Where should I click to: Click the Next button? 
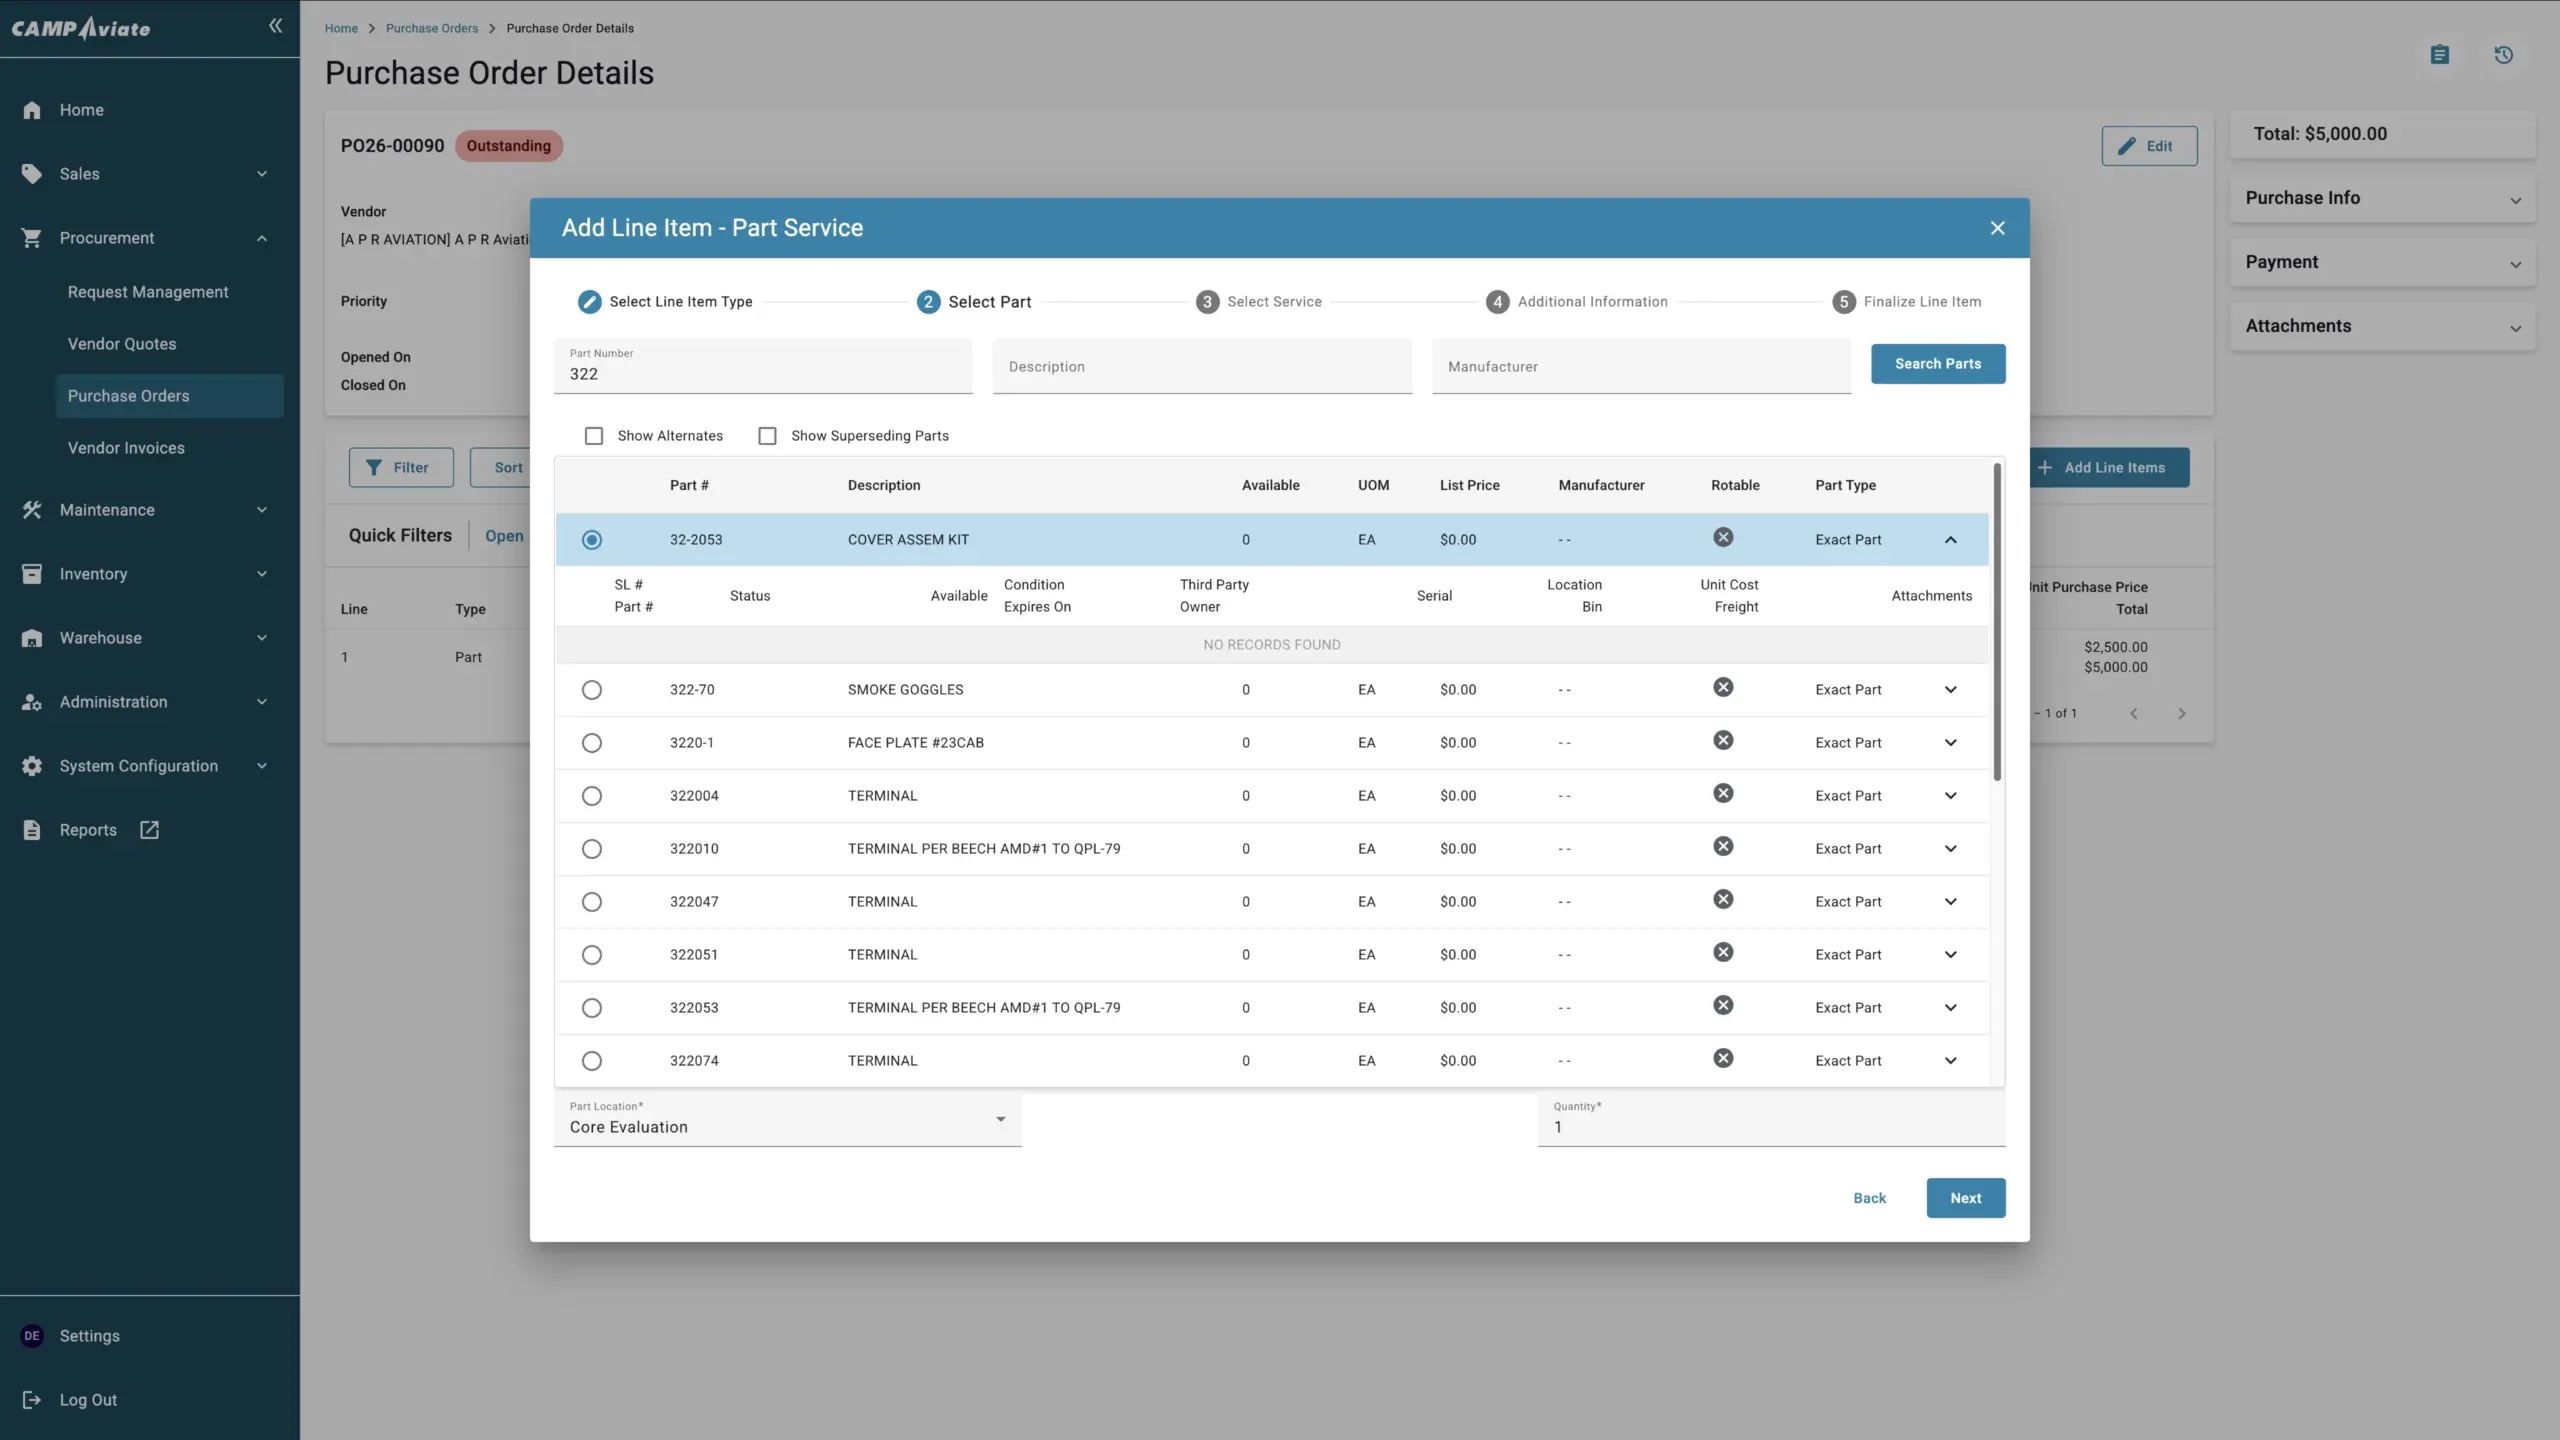(x=1965, y=1198)
